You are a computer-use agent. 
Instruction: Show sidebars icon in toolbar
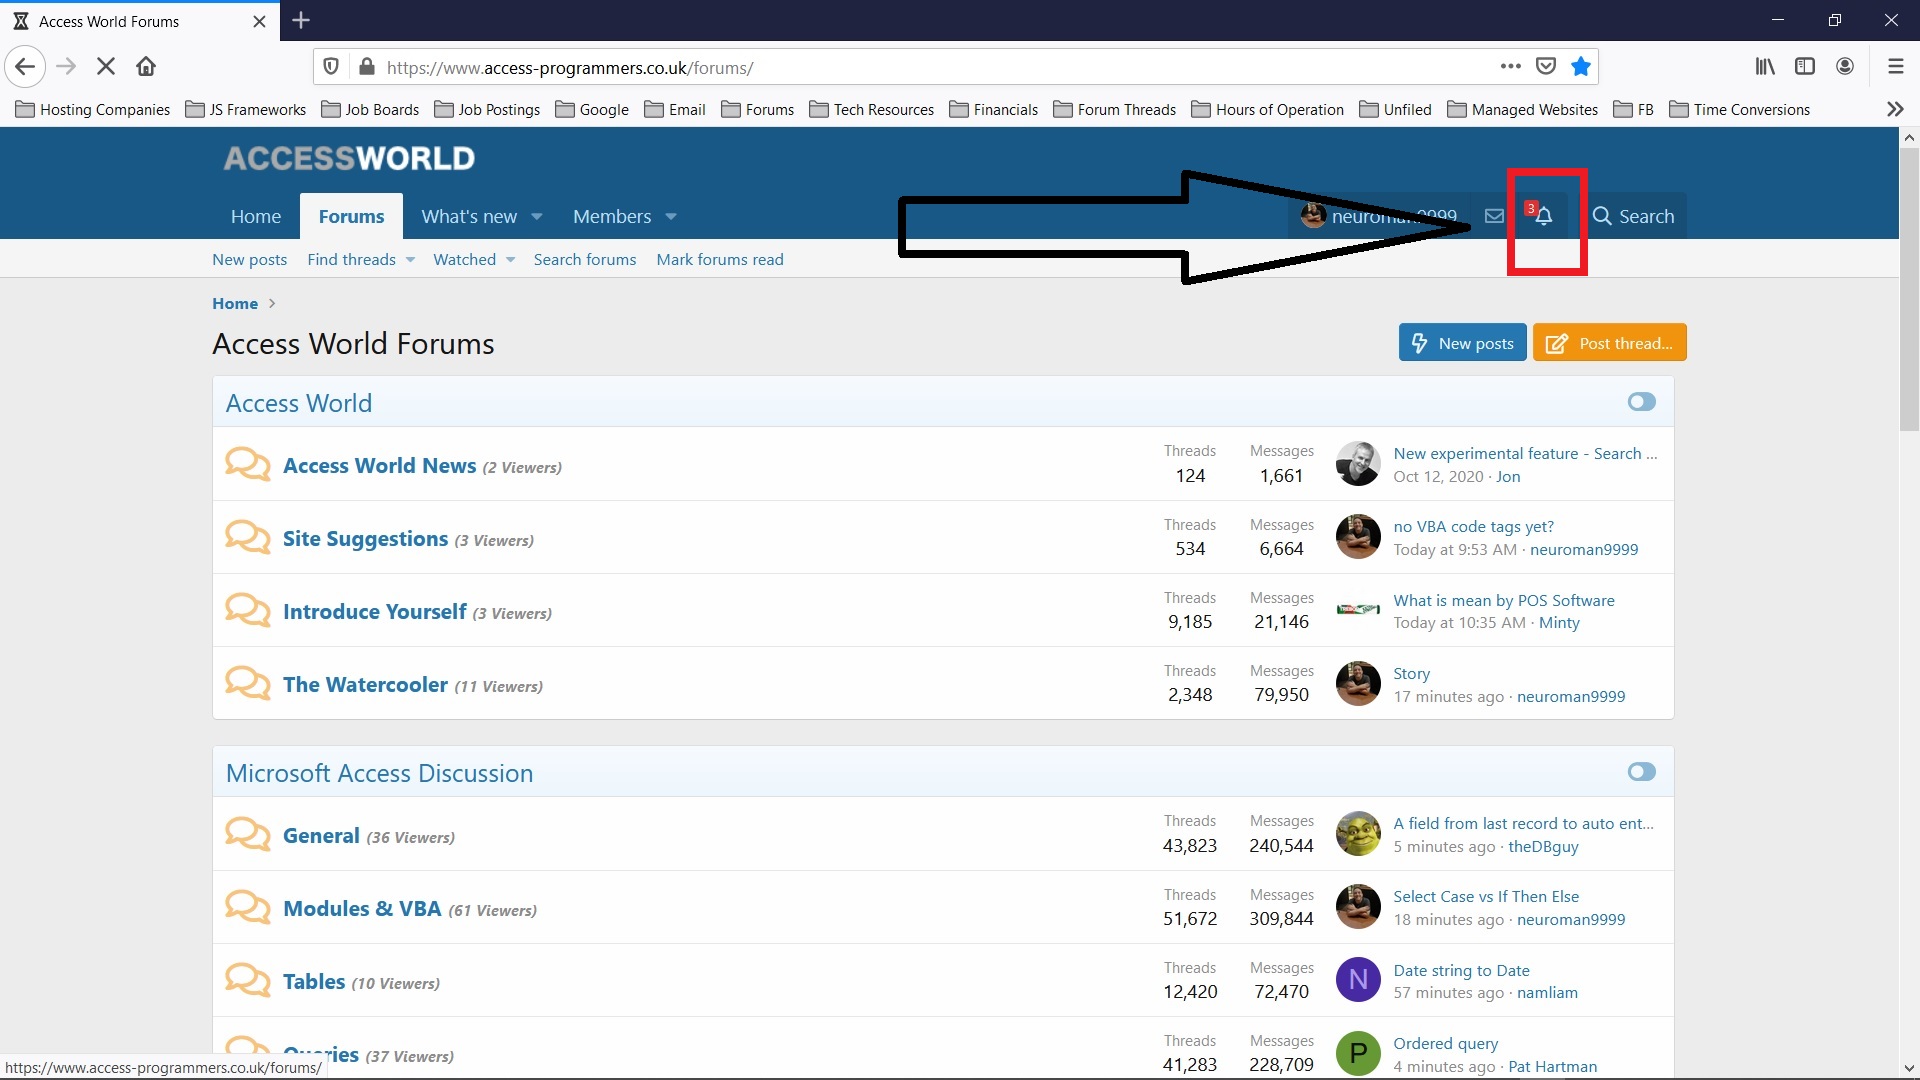pos(1805,67)
